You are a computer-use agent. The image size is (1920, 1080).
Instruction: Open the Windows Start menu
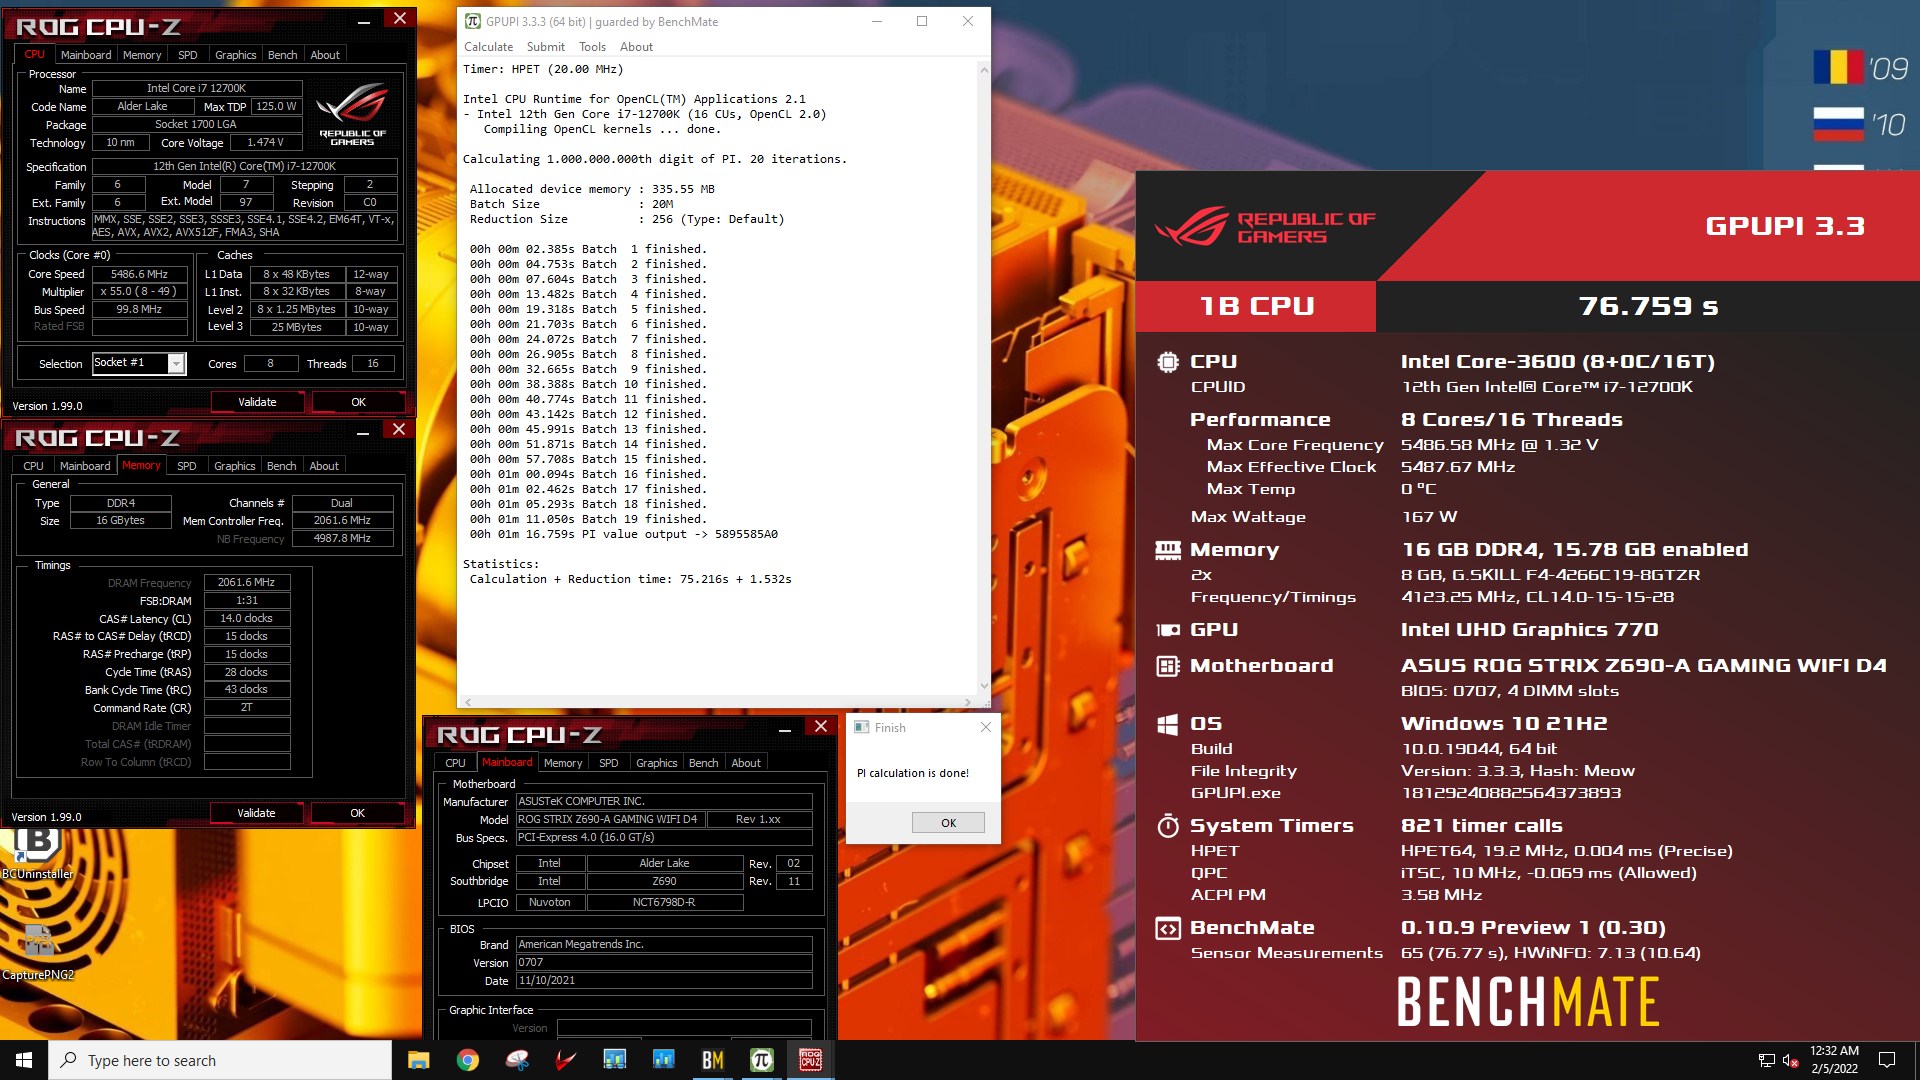(x=24, y=1060)
